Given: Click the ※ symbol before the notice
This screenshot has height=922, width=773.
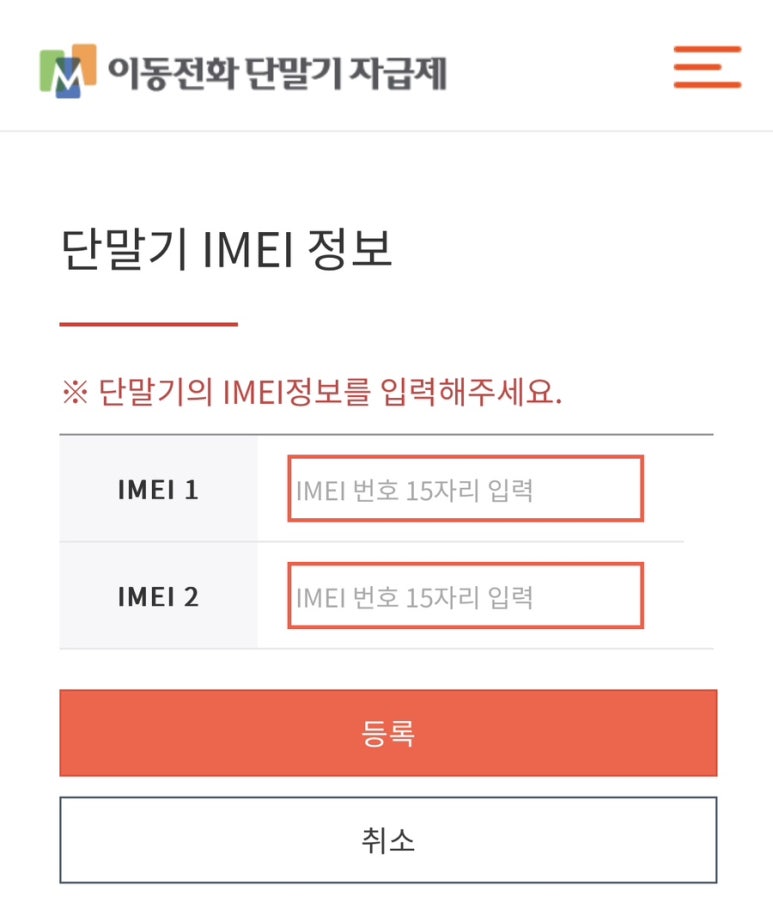Looking at the screenshot, I should point(75,392).
